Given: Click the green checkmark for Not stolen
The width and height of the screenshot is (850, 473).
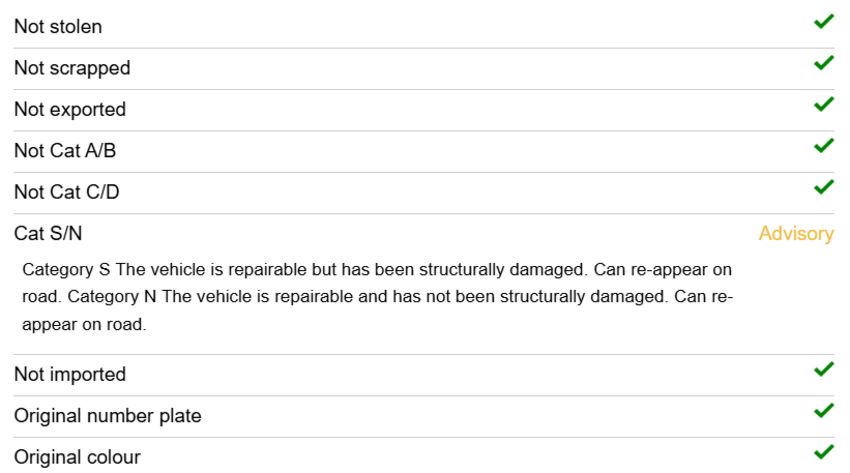Looking at the screenshot, I should 823,22.
